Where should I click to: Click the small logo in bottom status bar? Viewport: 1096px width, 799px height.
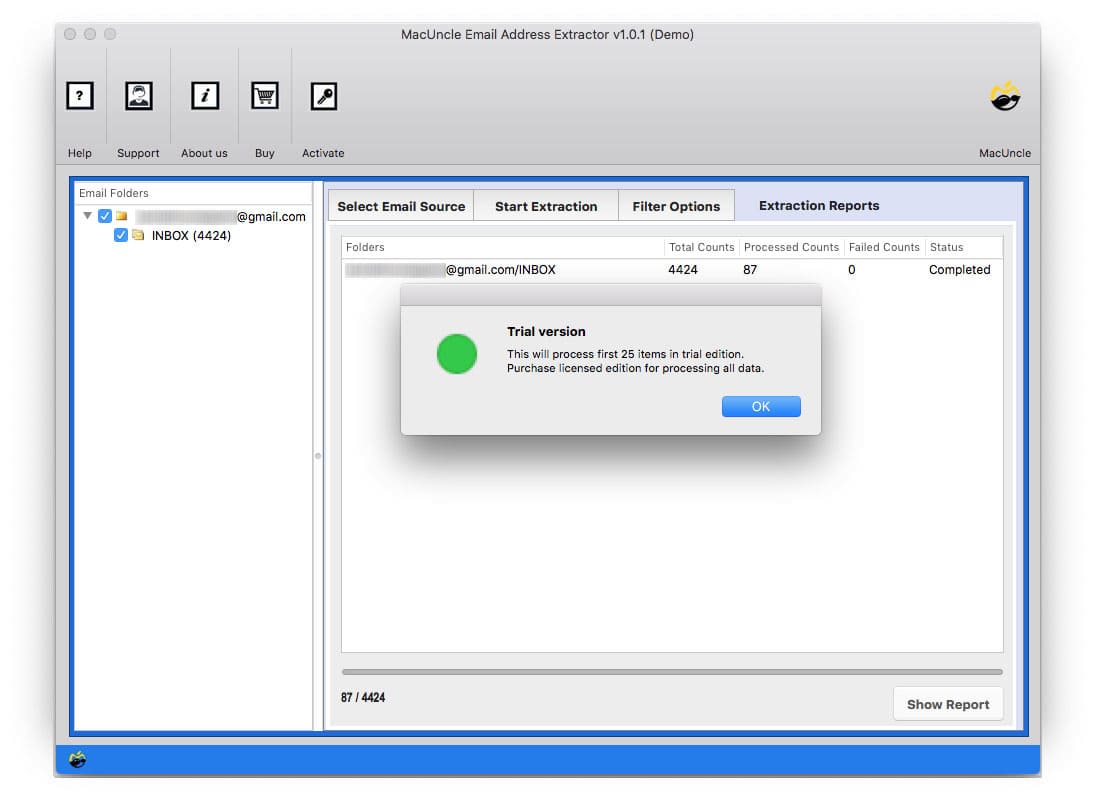tap(78, 760)
